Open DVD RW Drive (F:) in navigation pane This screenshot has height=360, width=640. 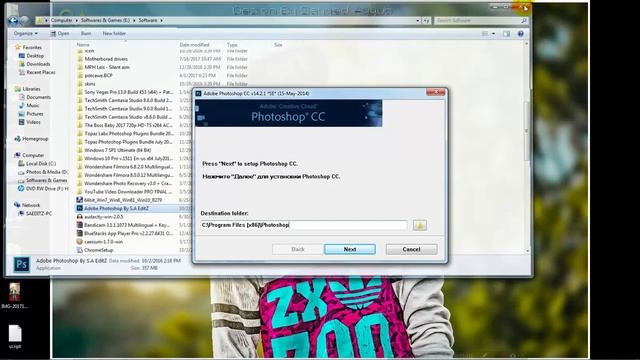pyautogui.click(x=47, y=189)
